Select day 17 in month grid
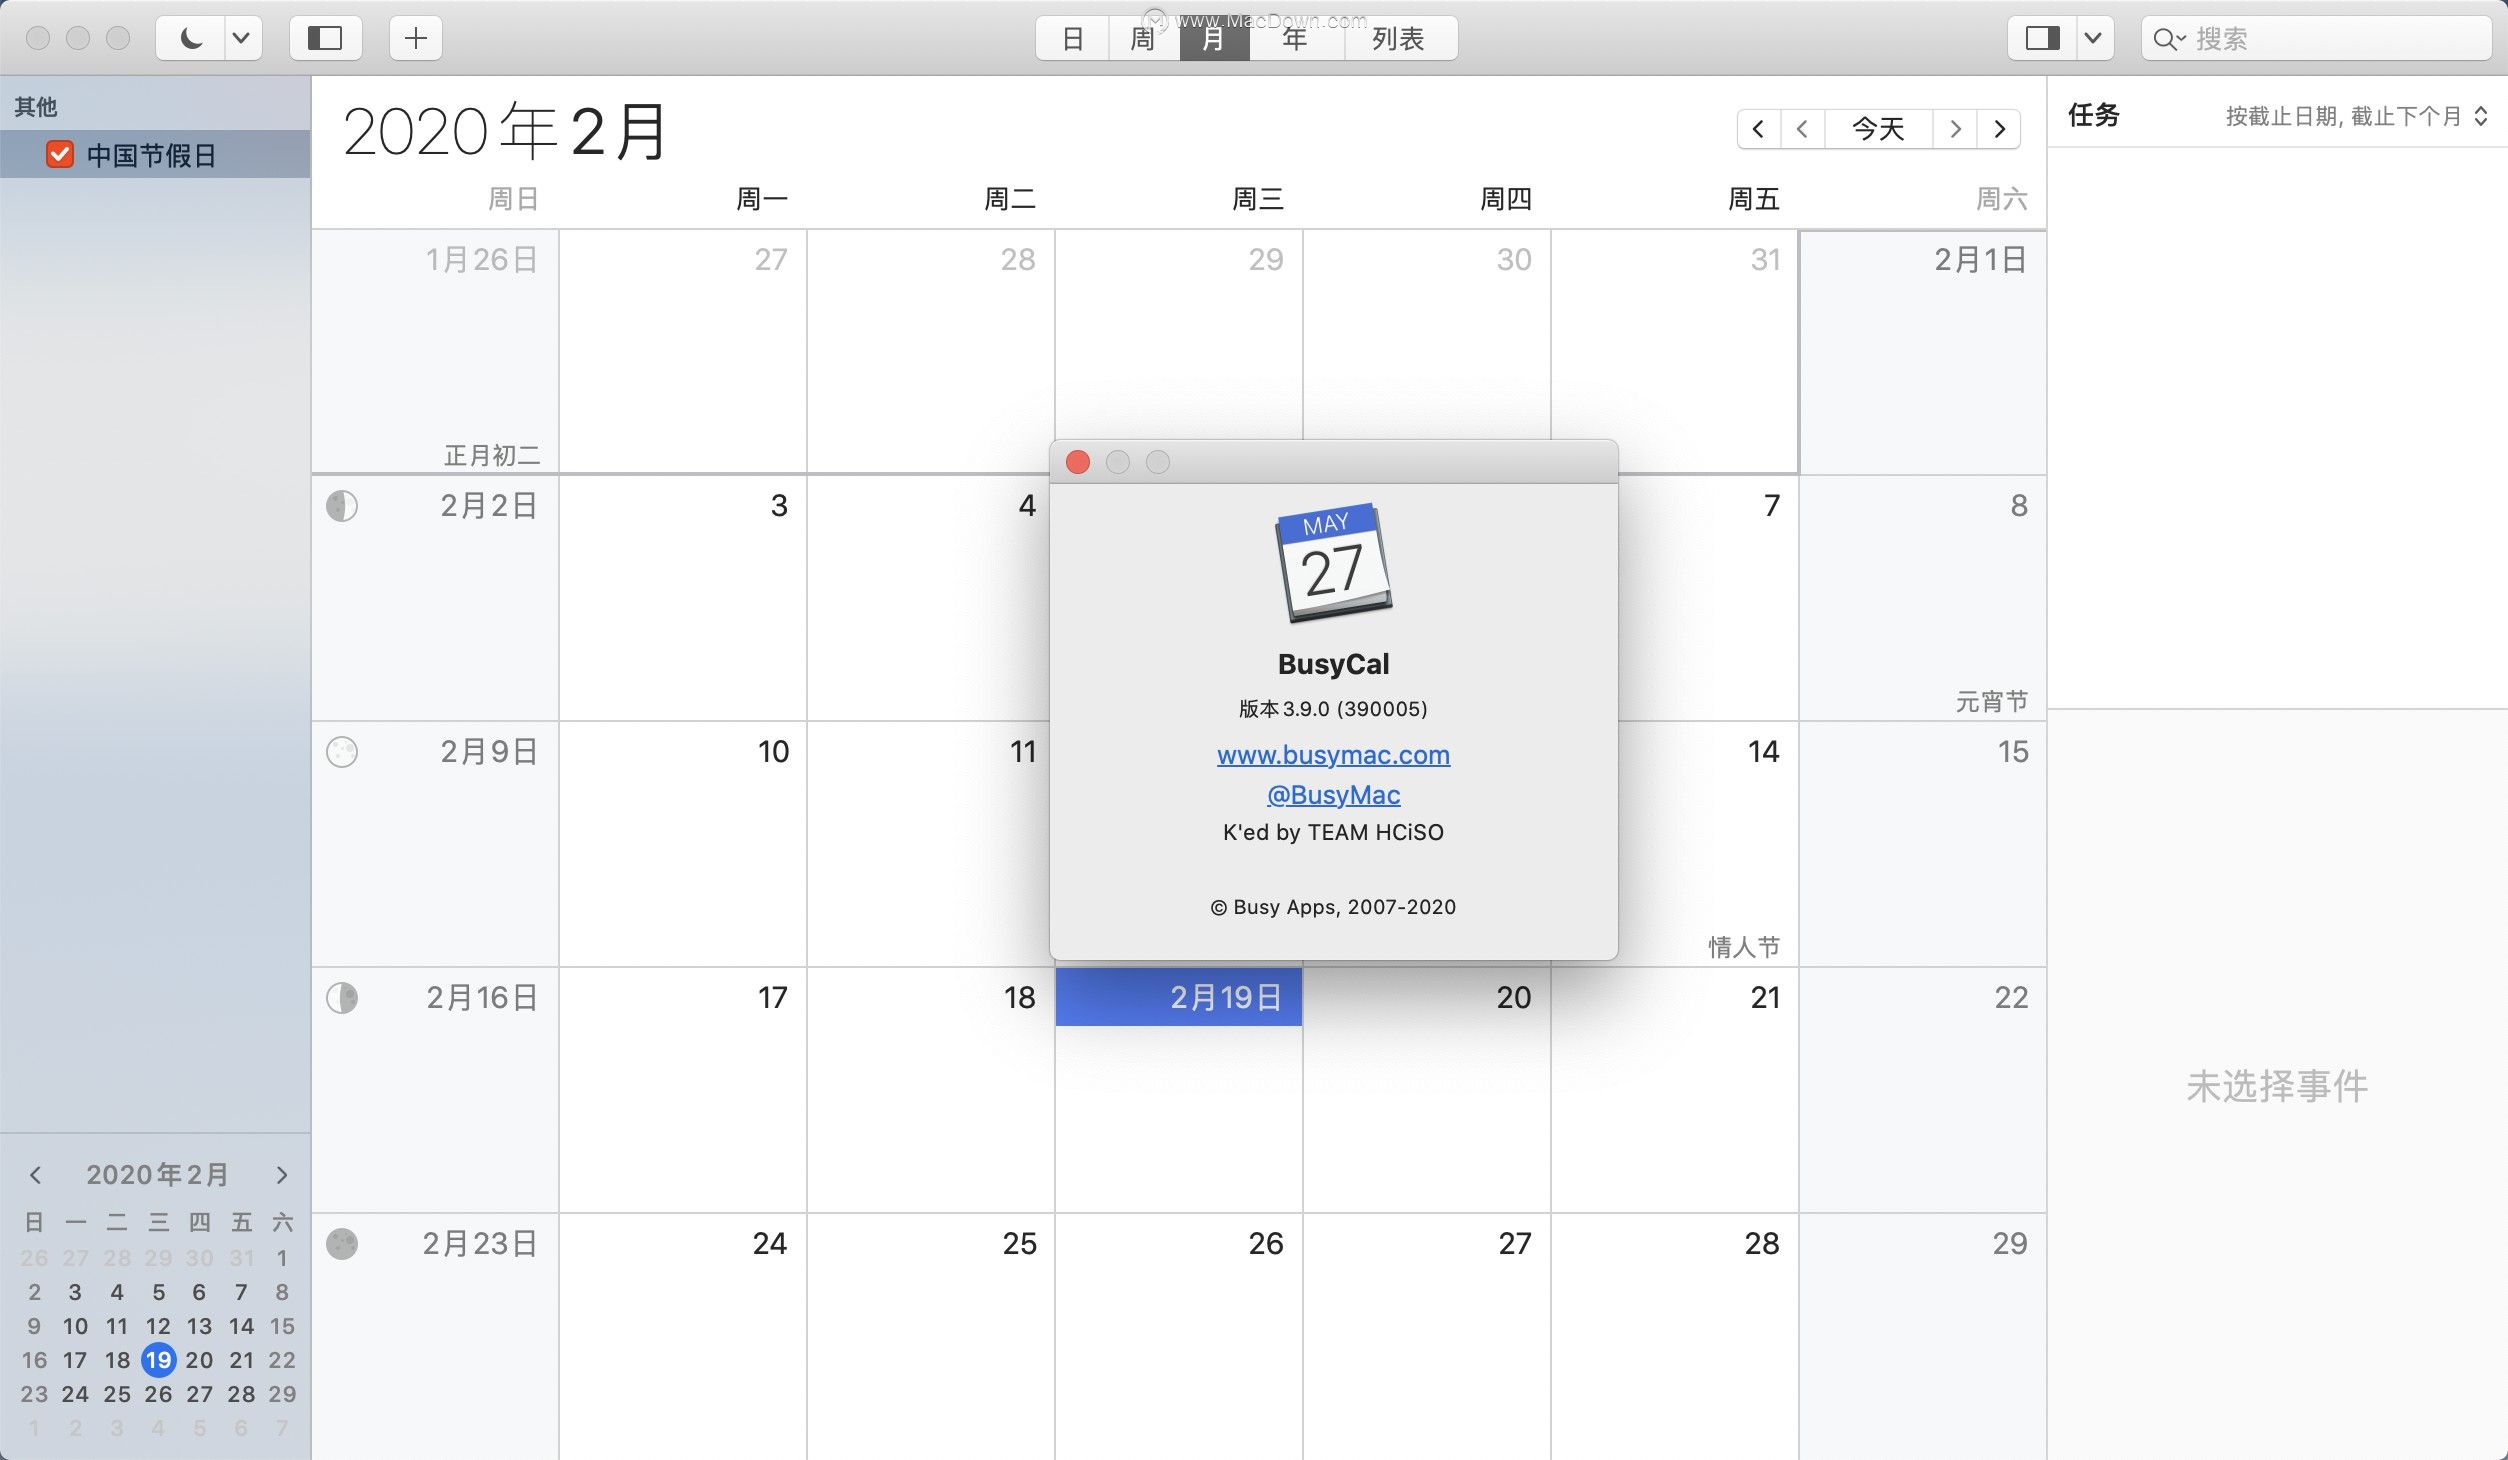Screen dimensions: 2508x1460 (x=683, y=1090)
